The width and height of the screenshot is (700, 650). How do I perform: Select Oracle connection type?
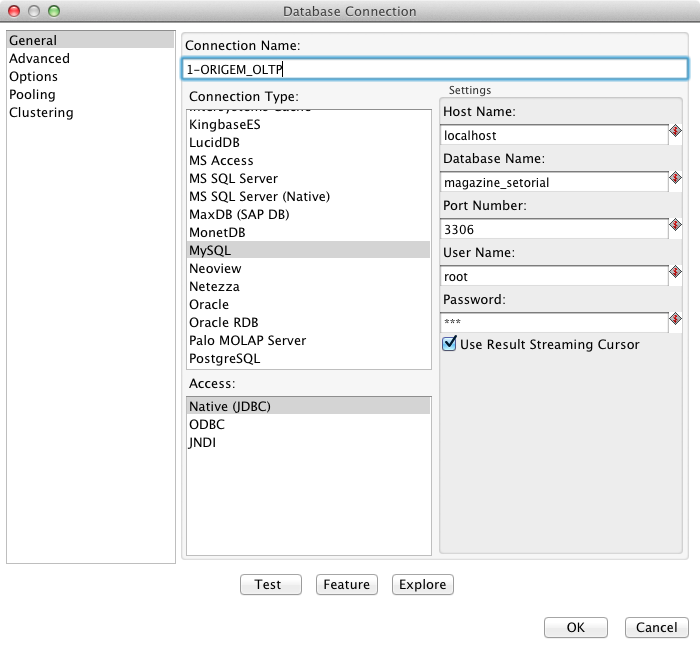point(308,304)
